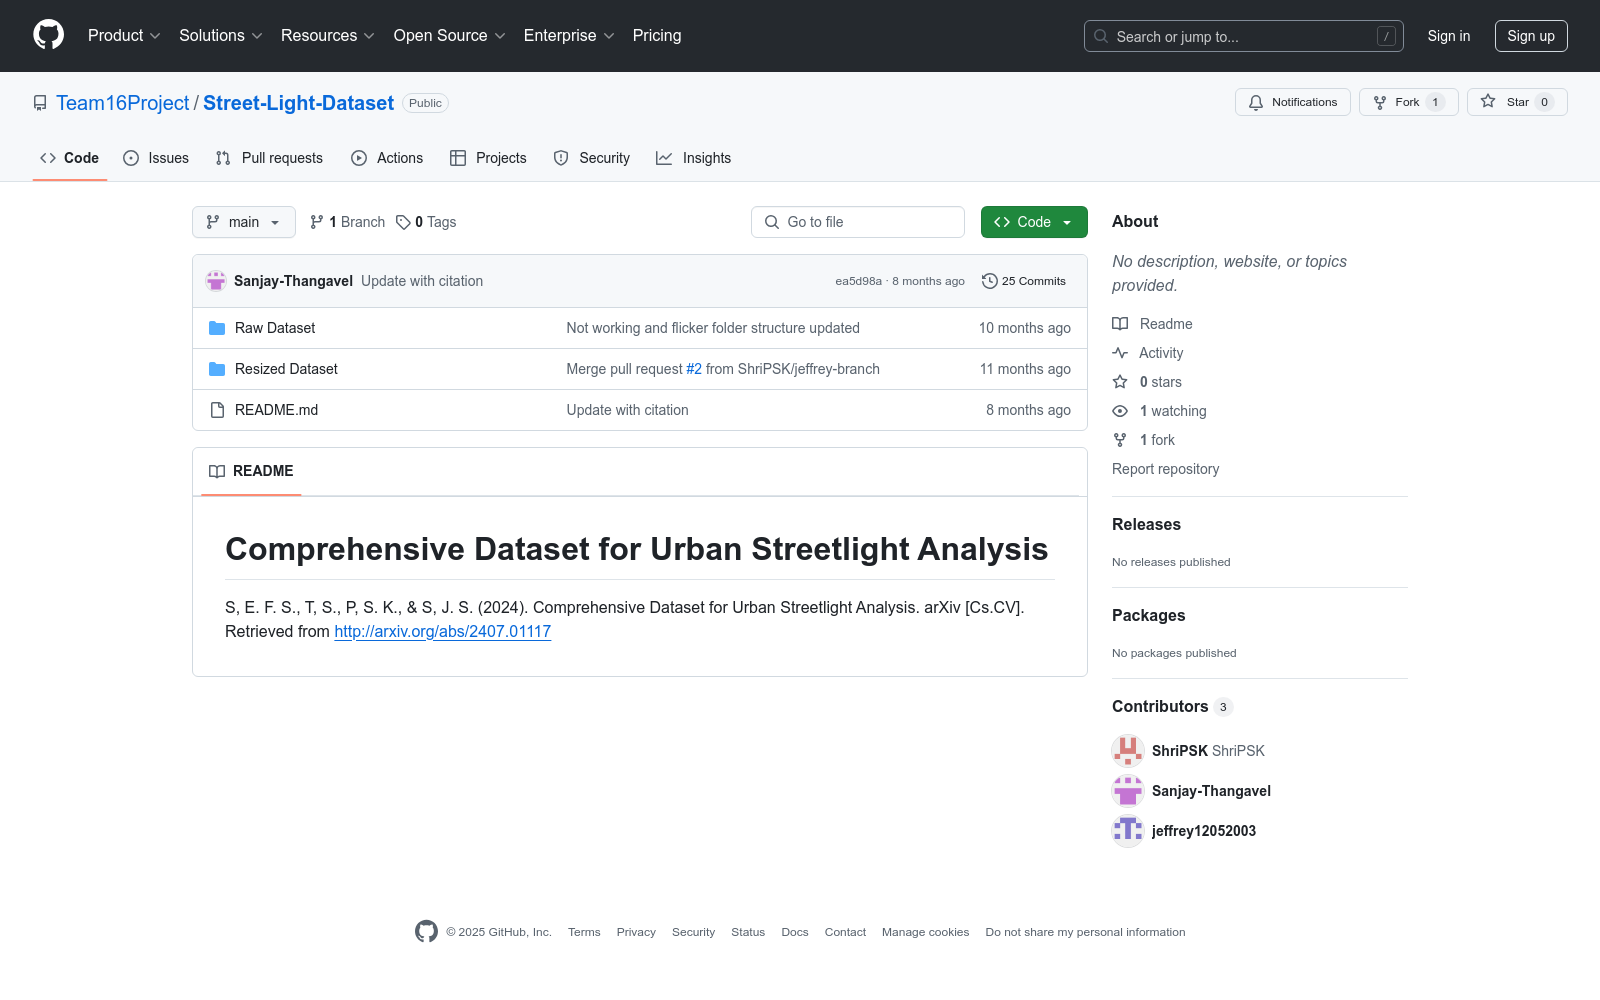Open the README.md file
The image size is (1600, 1000).
276,410
